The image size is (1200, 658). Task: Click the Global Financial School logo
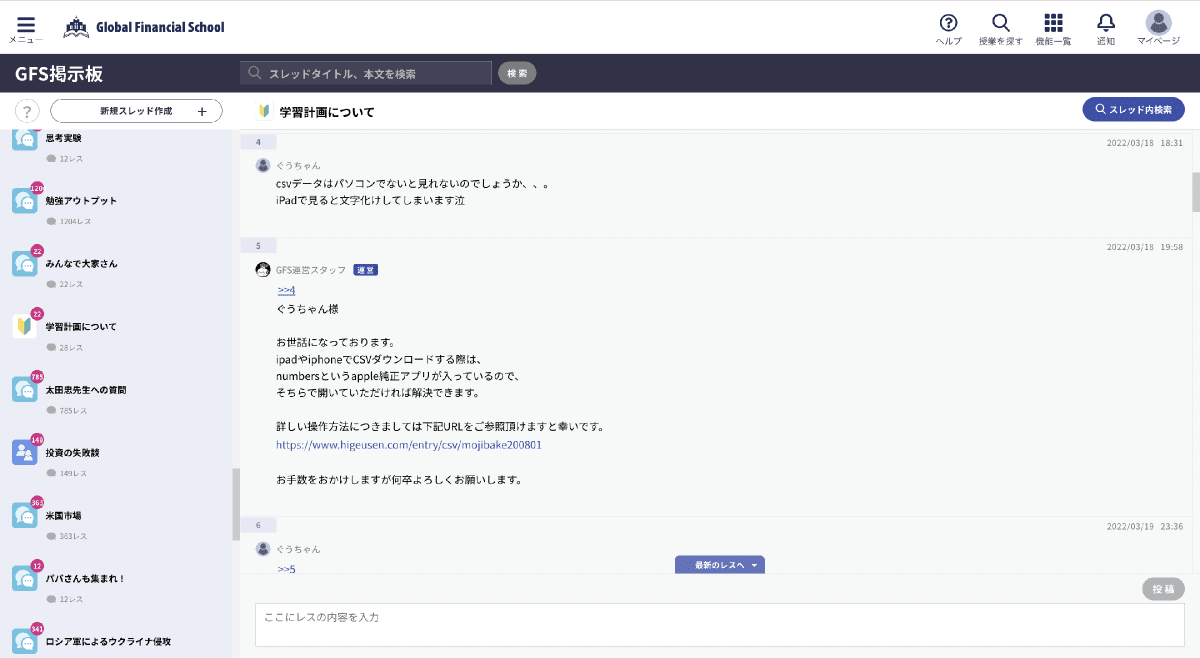[x=144, y=27]
